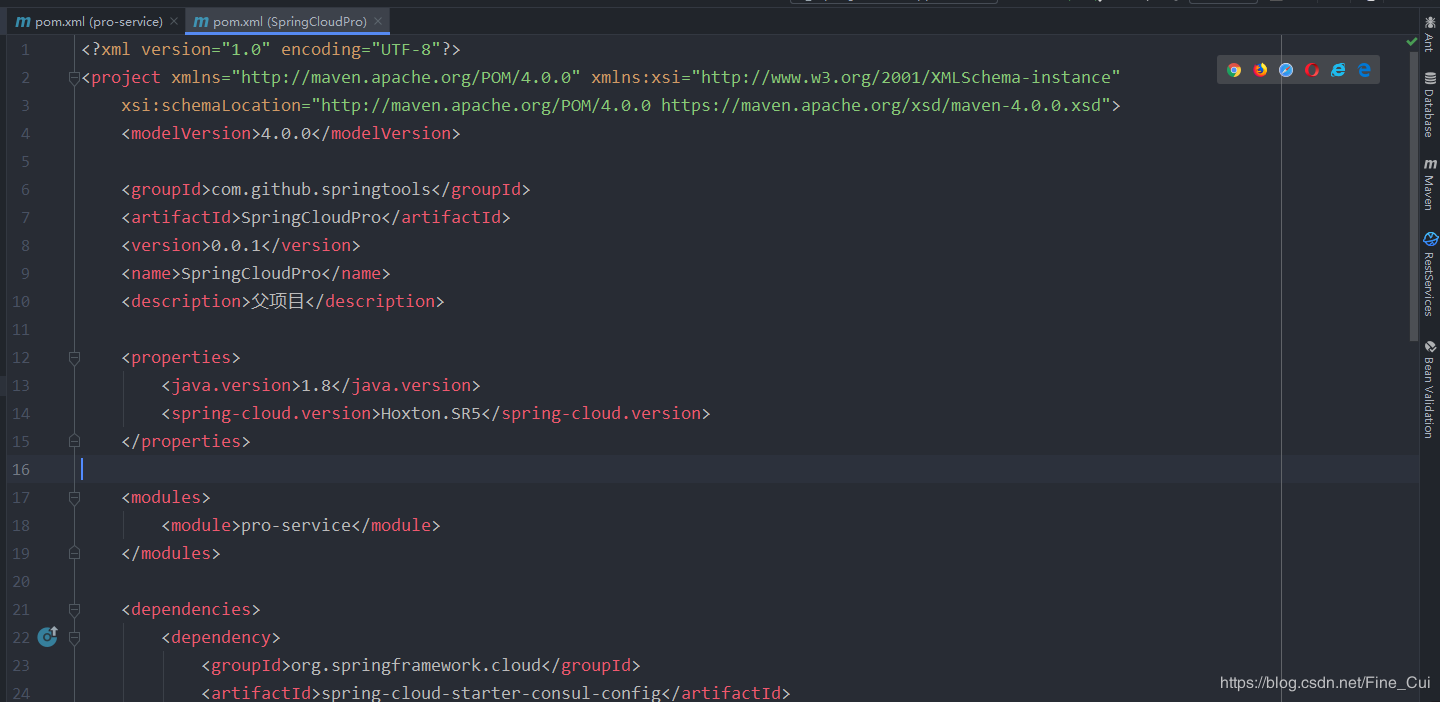Close the pom.xml (SpringCloudPro) tab
Viewport: 1440px width, 702px height.
(378, 21)
